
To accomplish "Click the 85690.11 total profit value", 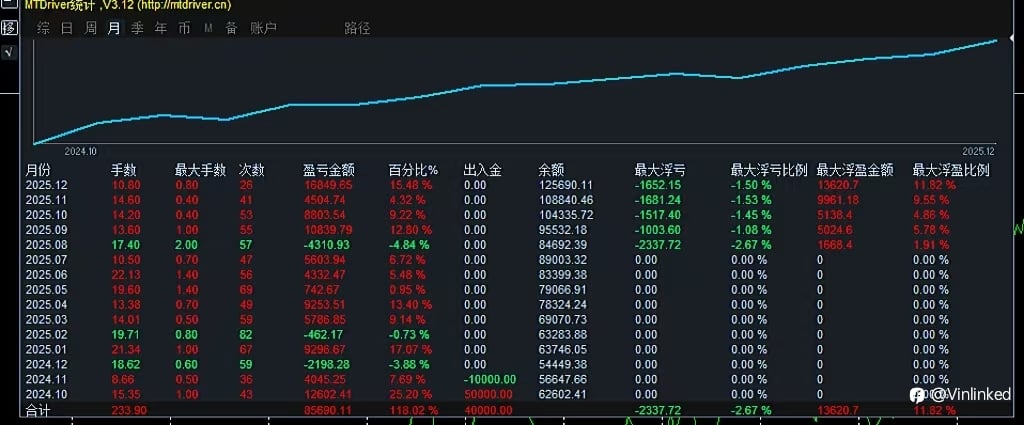I will coord(328,410).
